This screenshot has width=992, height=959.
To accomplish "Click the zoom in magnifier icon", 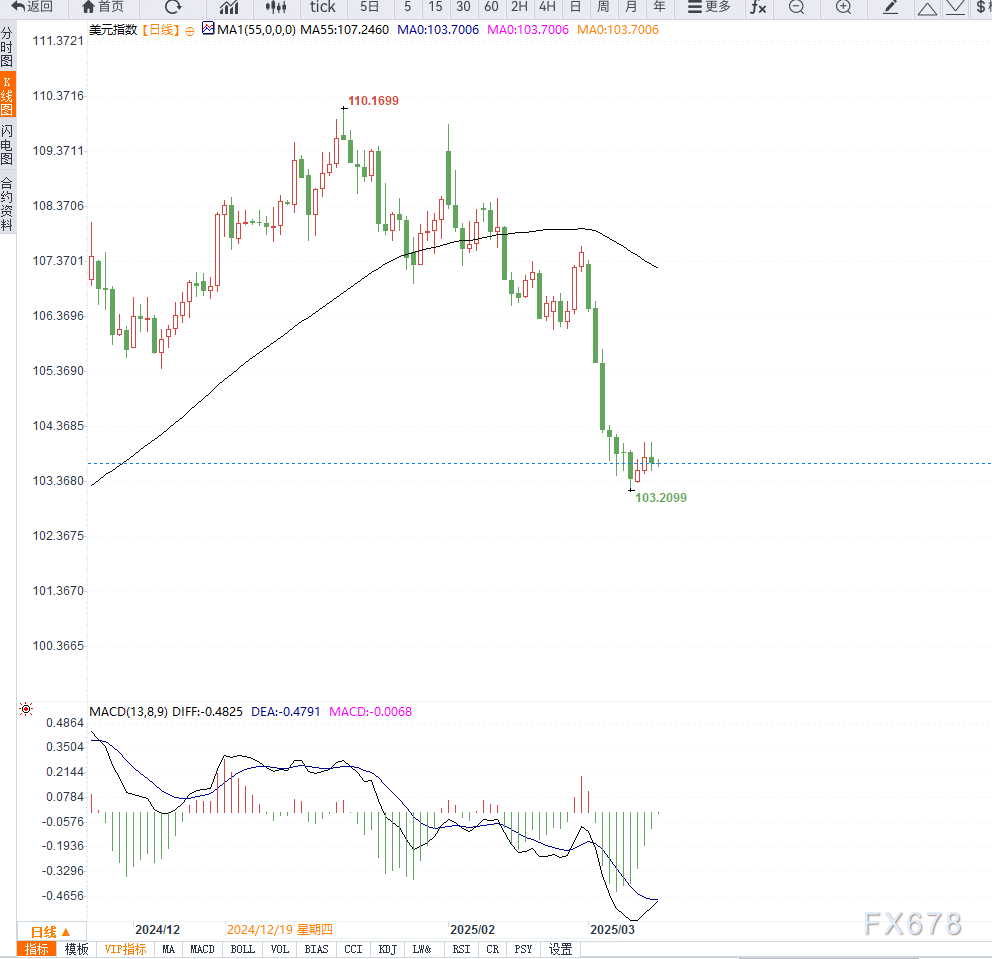I will (843, 7).
